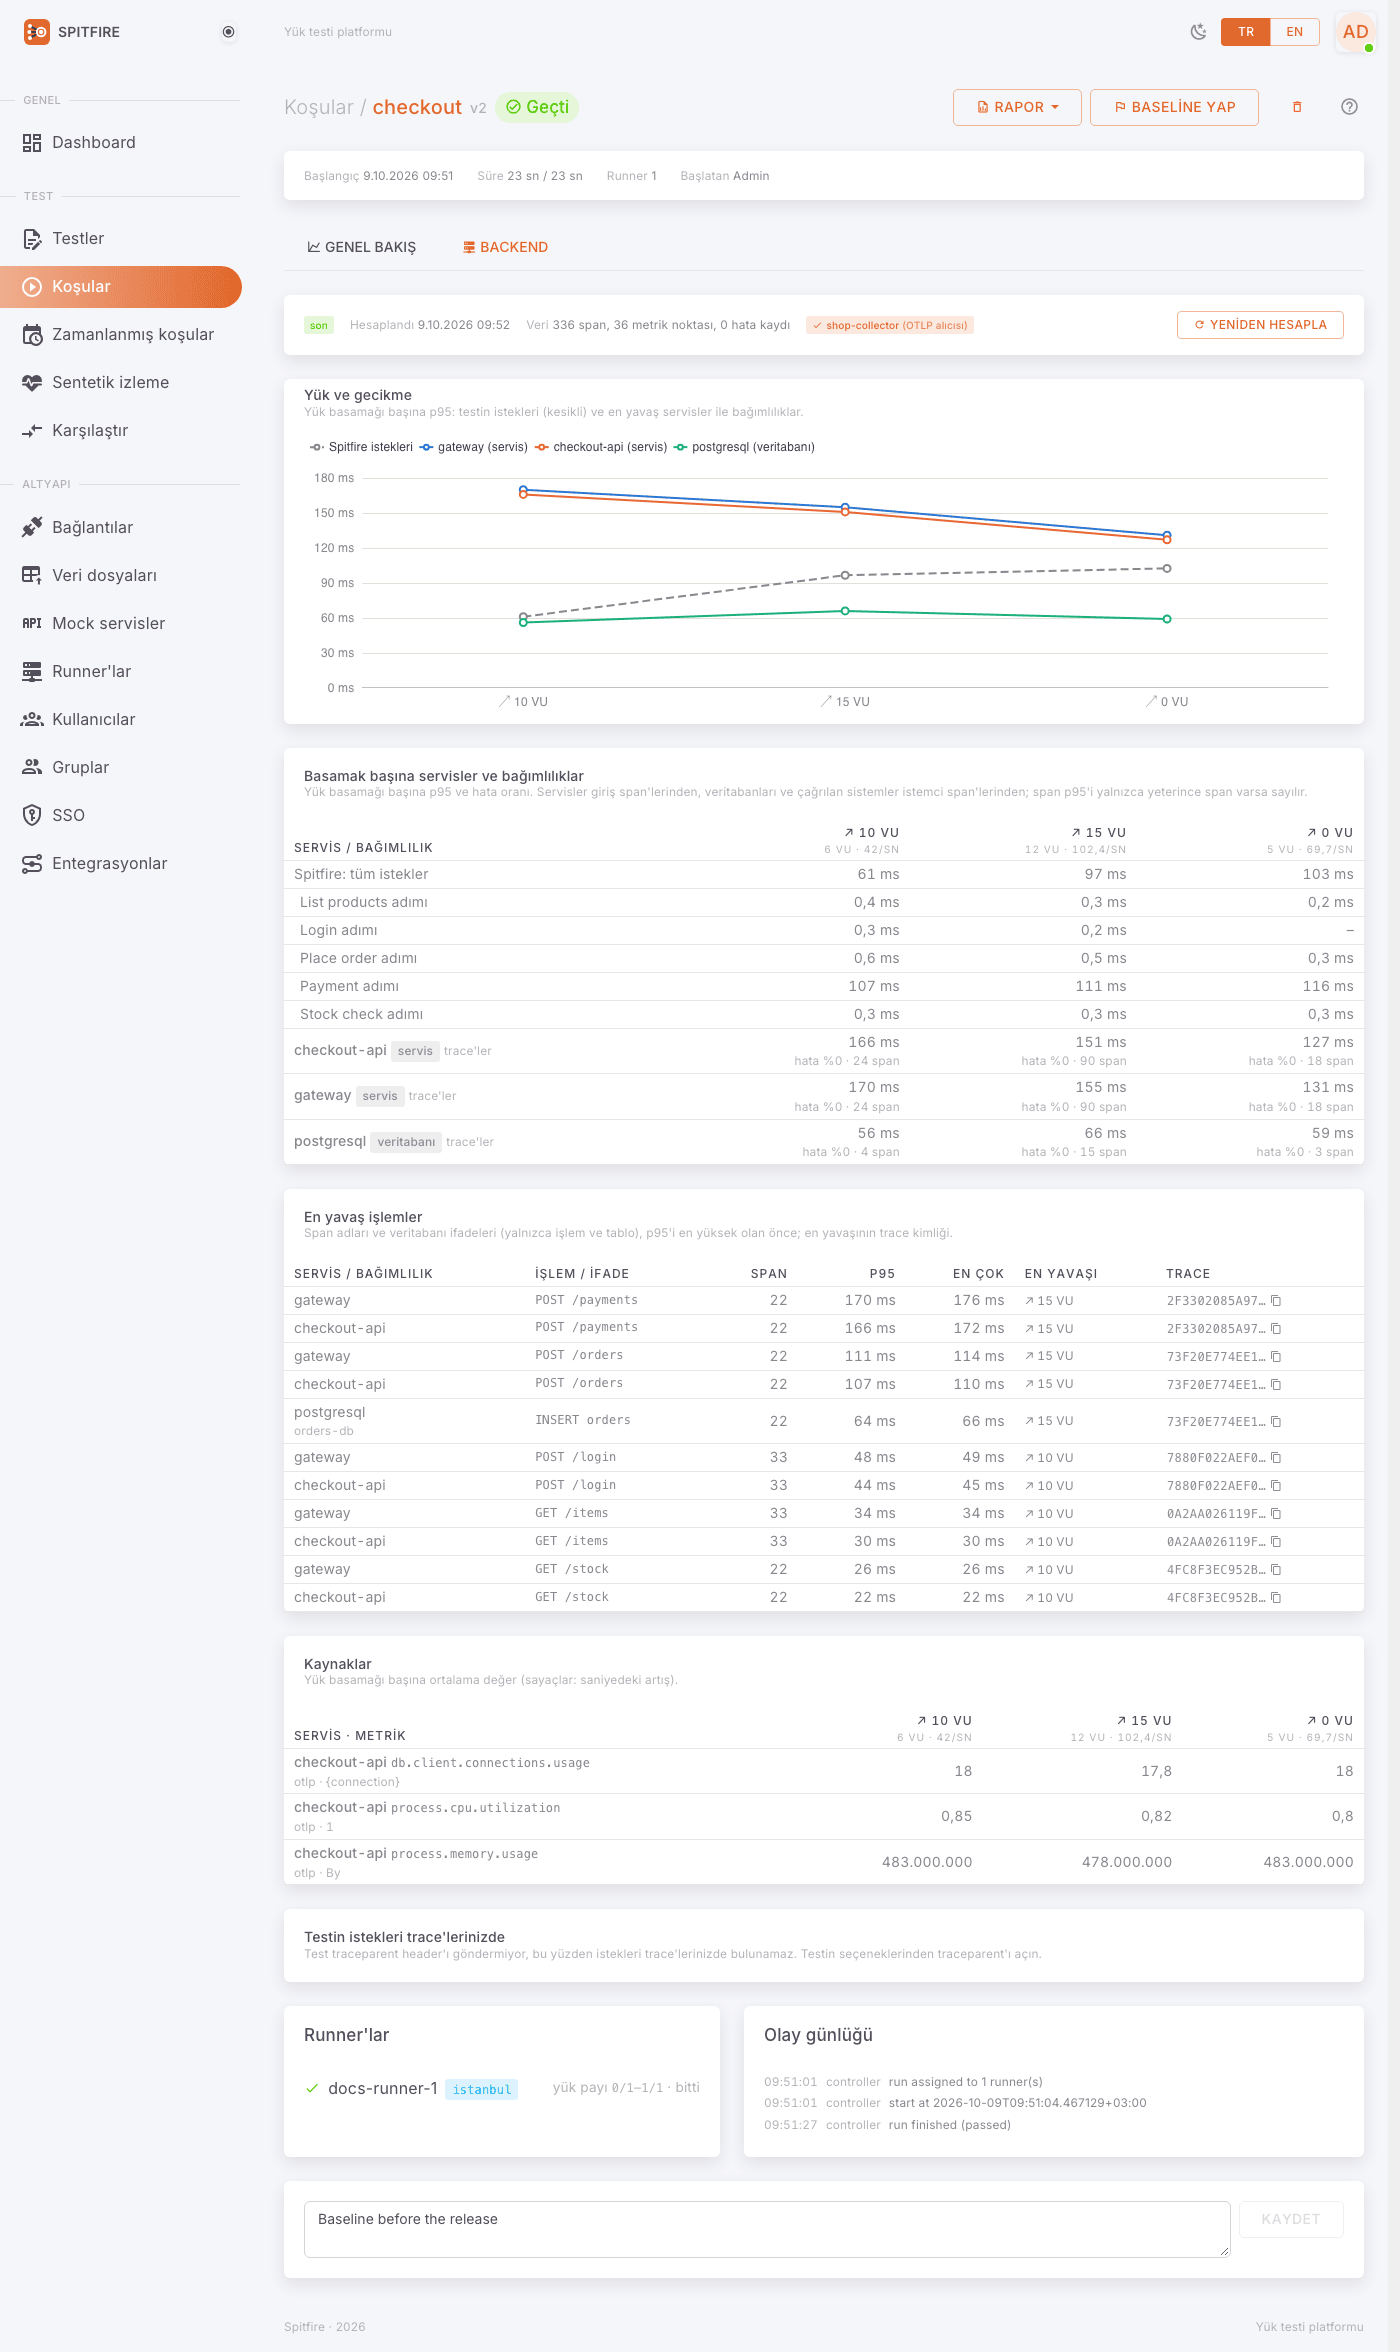Select the BACKEND tab
Viewport: 1400px width, 2352px height.
pos(505,247)
